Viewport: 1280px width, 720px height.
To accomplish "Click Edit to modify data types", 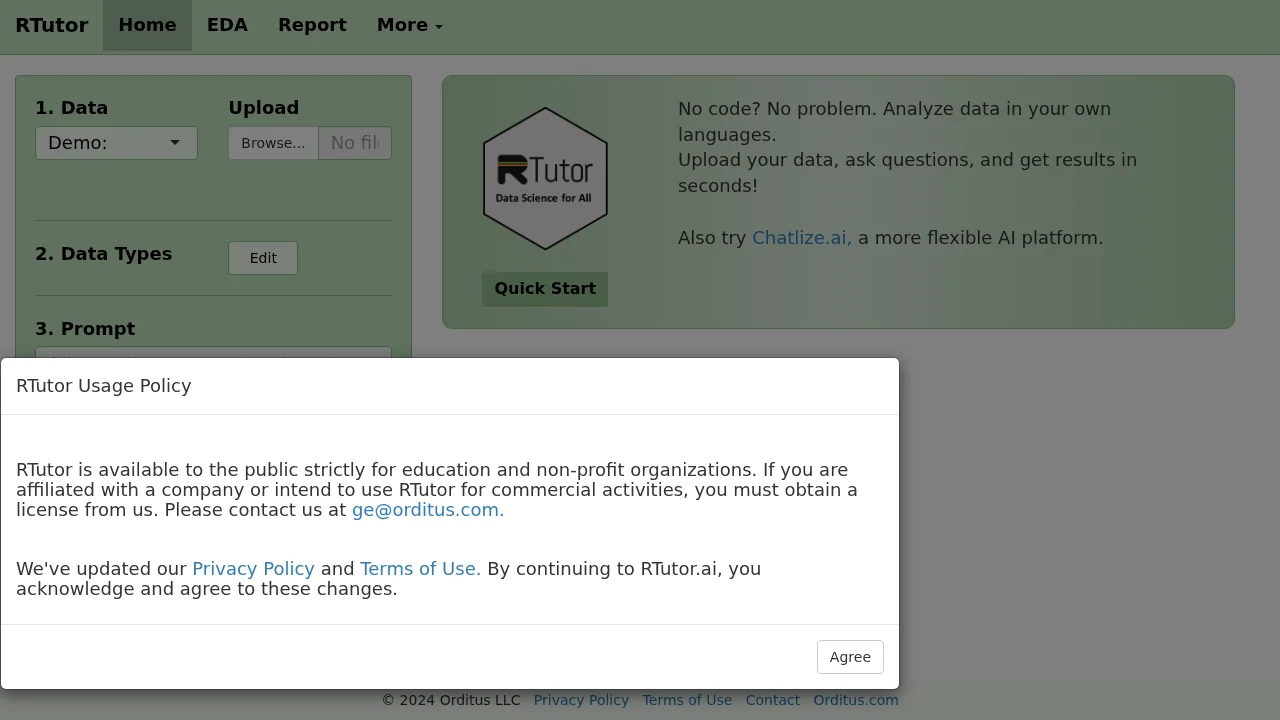I will coord(262,257).
